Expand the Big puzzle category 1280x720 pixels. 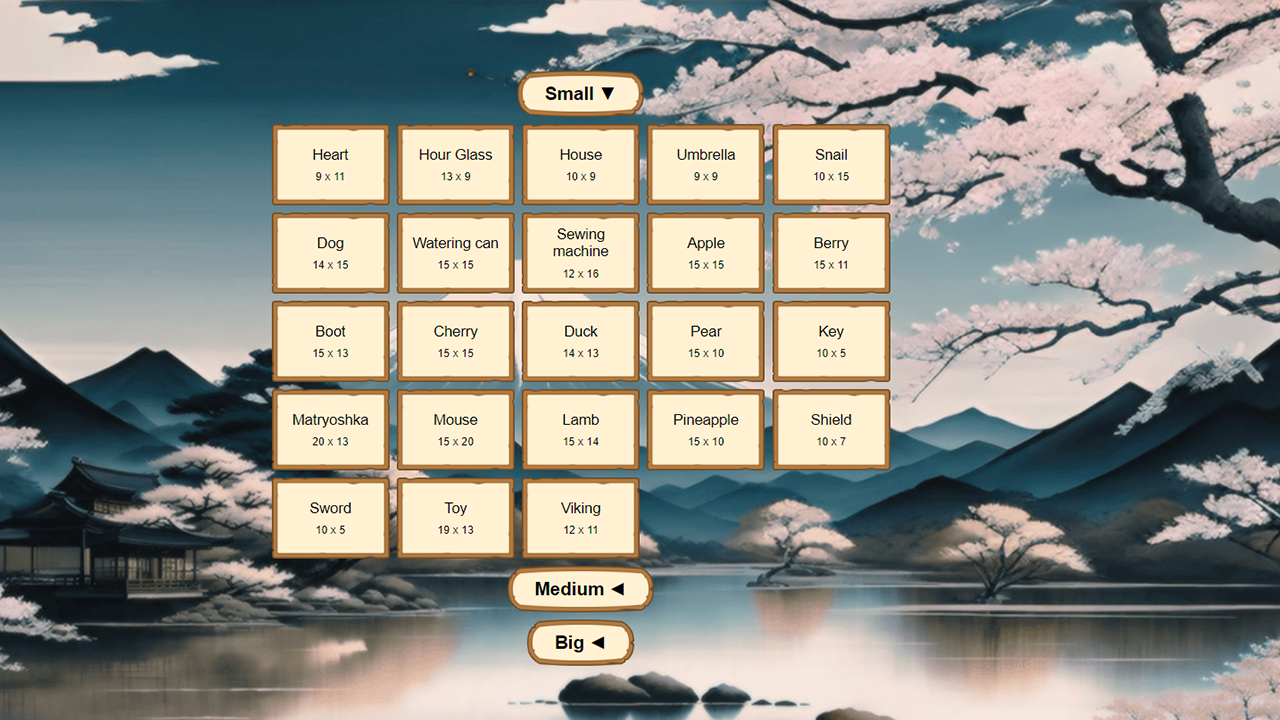pos(580,642)
